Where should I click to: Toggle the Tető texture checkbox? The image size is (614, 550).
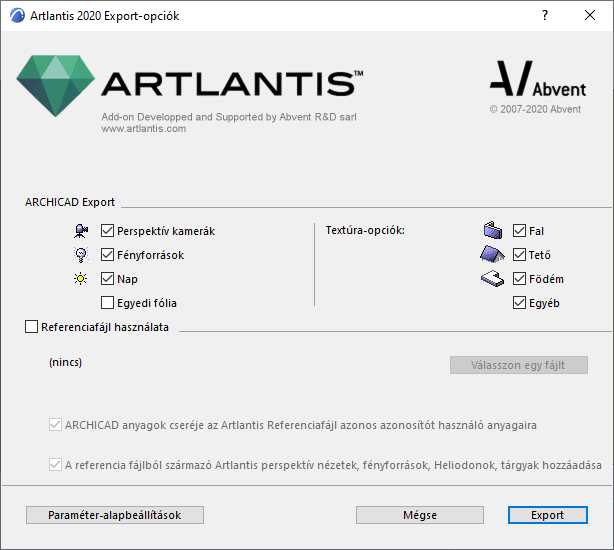pyautogui.click(x=519, y=255)
